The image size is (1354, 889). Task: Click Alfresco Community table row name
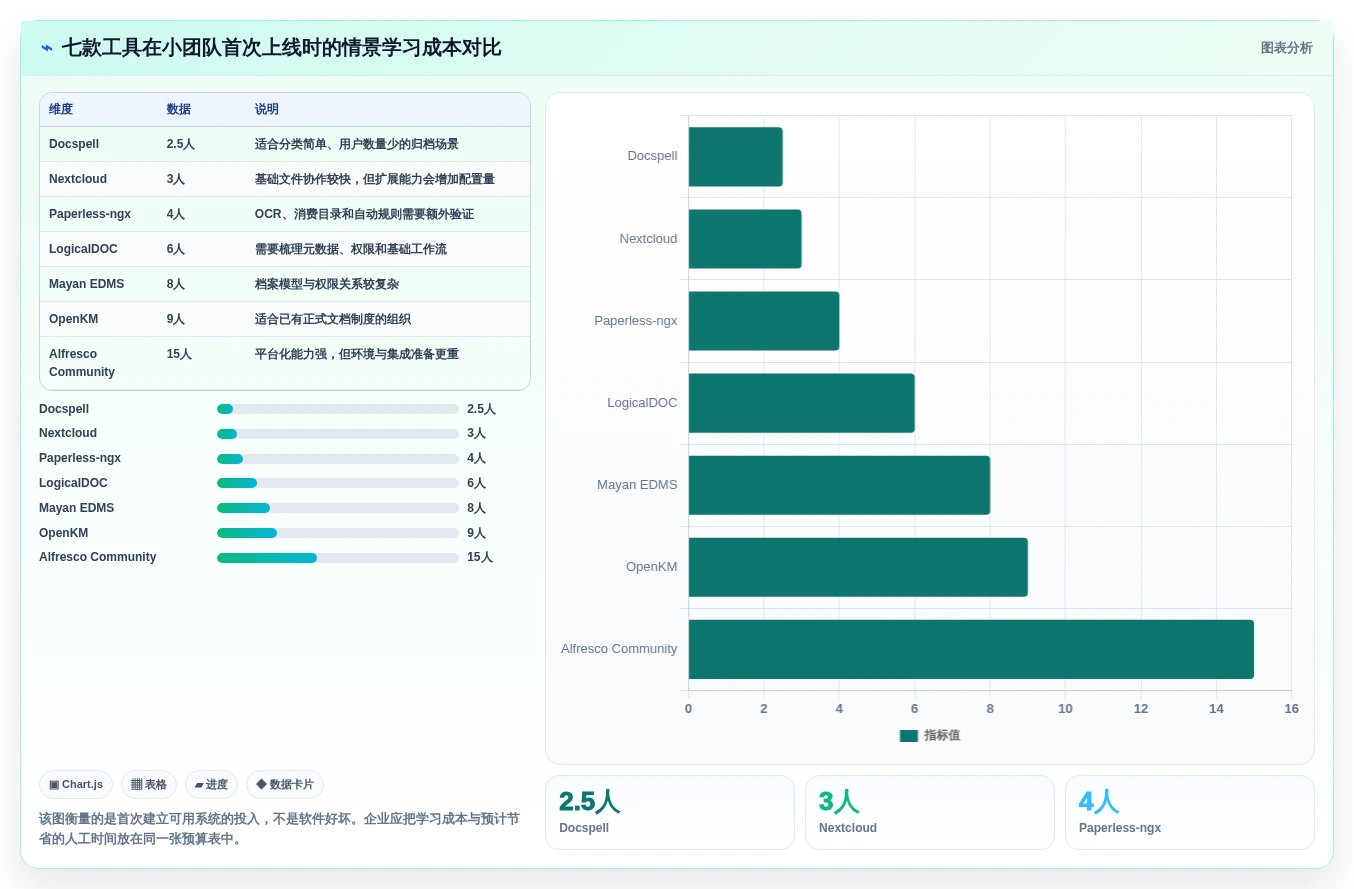pos(82,363)
